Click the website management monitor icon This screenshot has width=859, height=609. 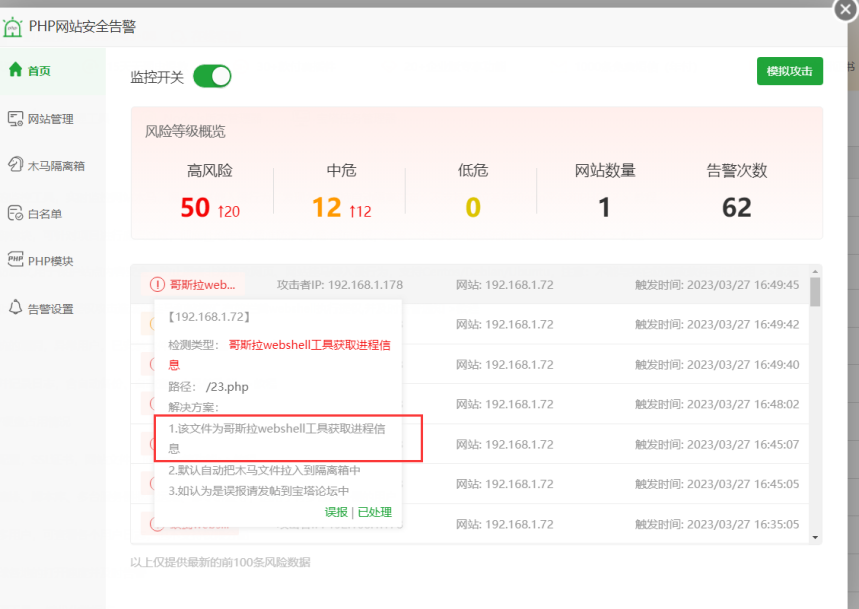click(x=15, y=119)
